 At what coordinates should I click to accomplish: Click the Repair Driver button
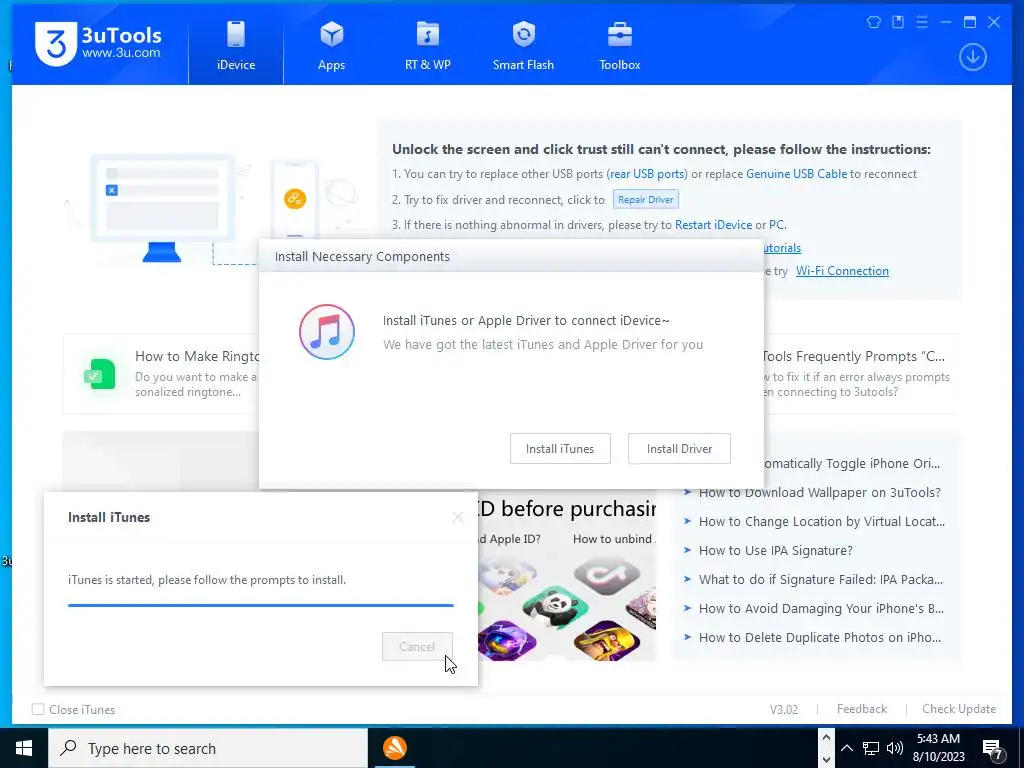[x=646, y=199]
